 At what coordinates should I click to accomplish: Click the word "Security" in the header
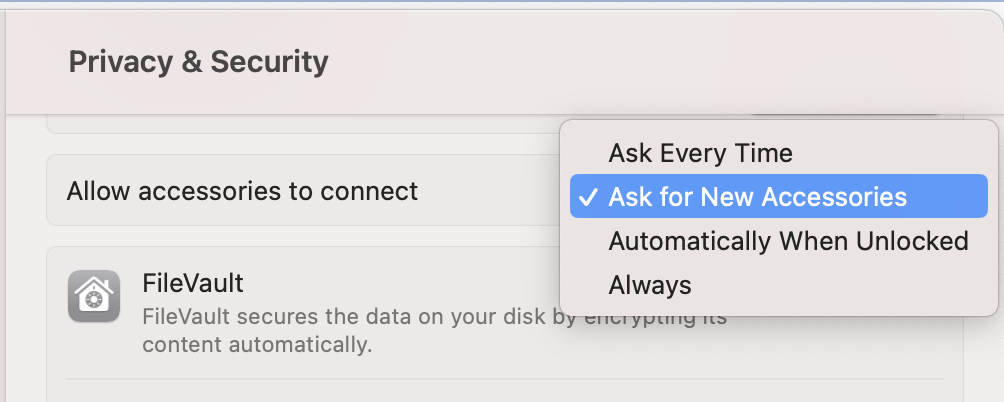273,62
